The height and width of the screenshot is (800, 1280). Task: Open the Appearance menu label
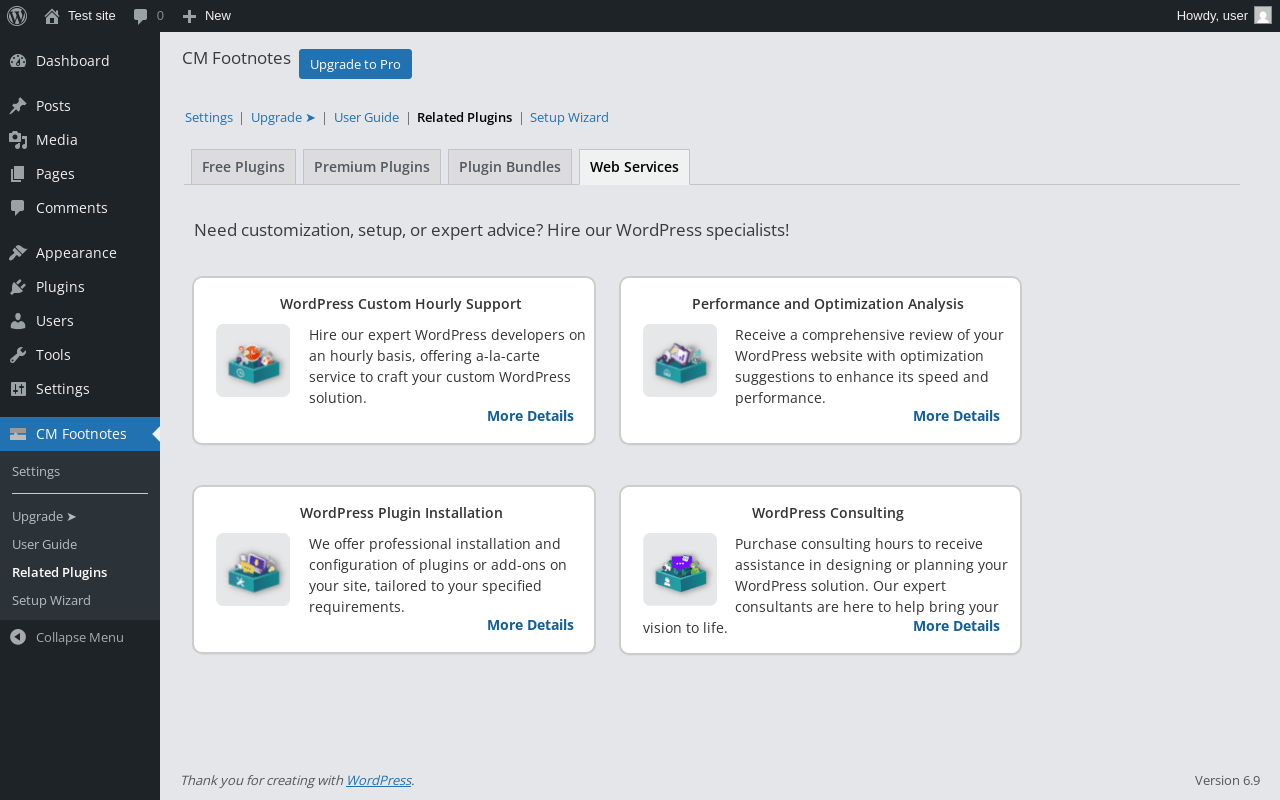tap(76, 253)
